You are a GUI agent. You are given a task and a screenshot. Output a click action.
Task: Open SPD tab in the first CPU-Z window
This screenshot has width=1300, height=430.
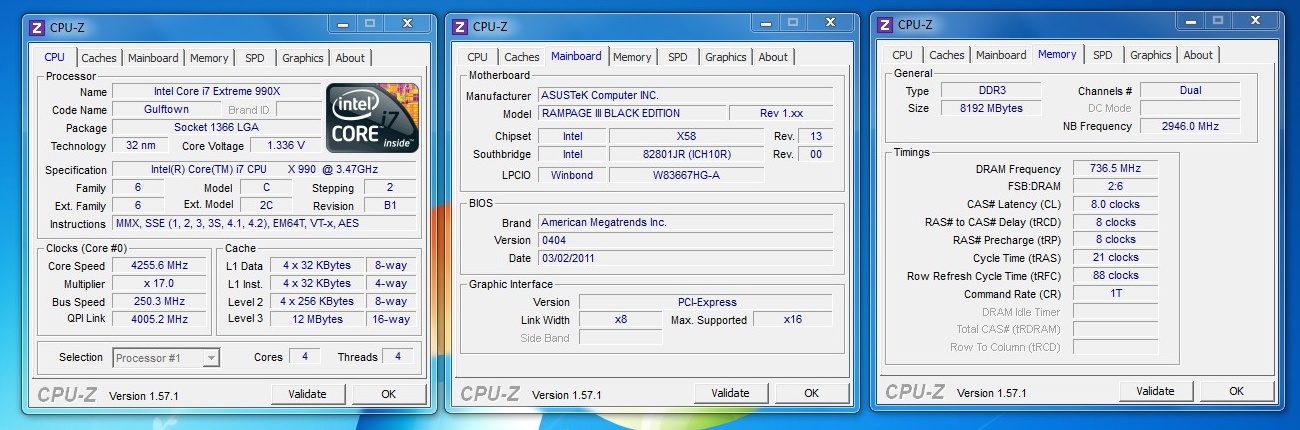click(x=255, y=58)
